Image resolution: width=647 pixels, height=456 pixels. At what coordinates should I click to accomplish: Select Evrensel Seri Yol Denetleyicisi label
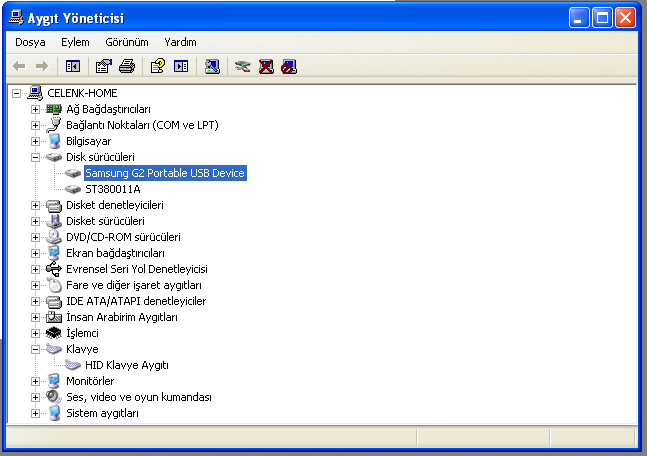coord(137,269)
